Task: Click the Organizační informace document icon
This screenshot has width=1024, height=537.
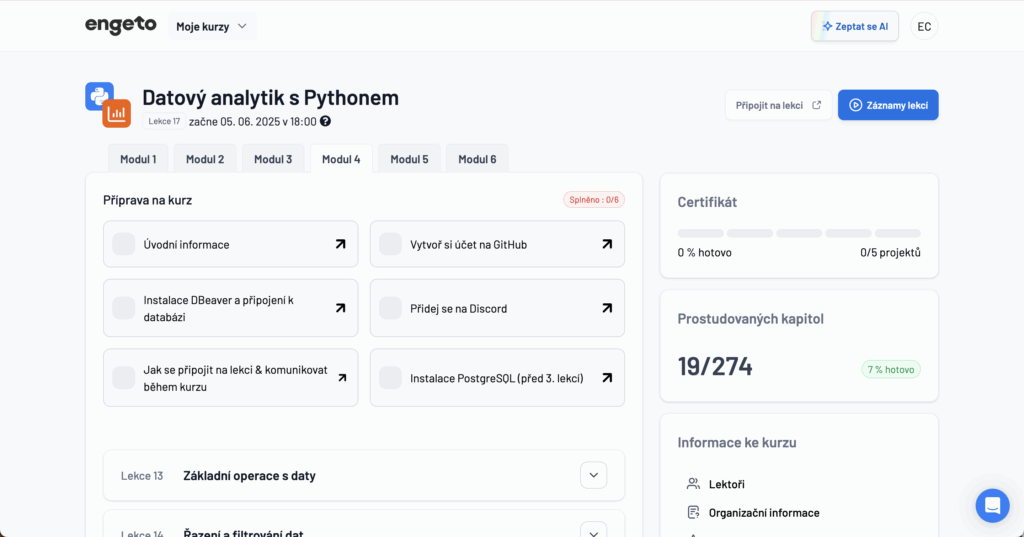Action: (x=693, y=512)
